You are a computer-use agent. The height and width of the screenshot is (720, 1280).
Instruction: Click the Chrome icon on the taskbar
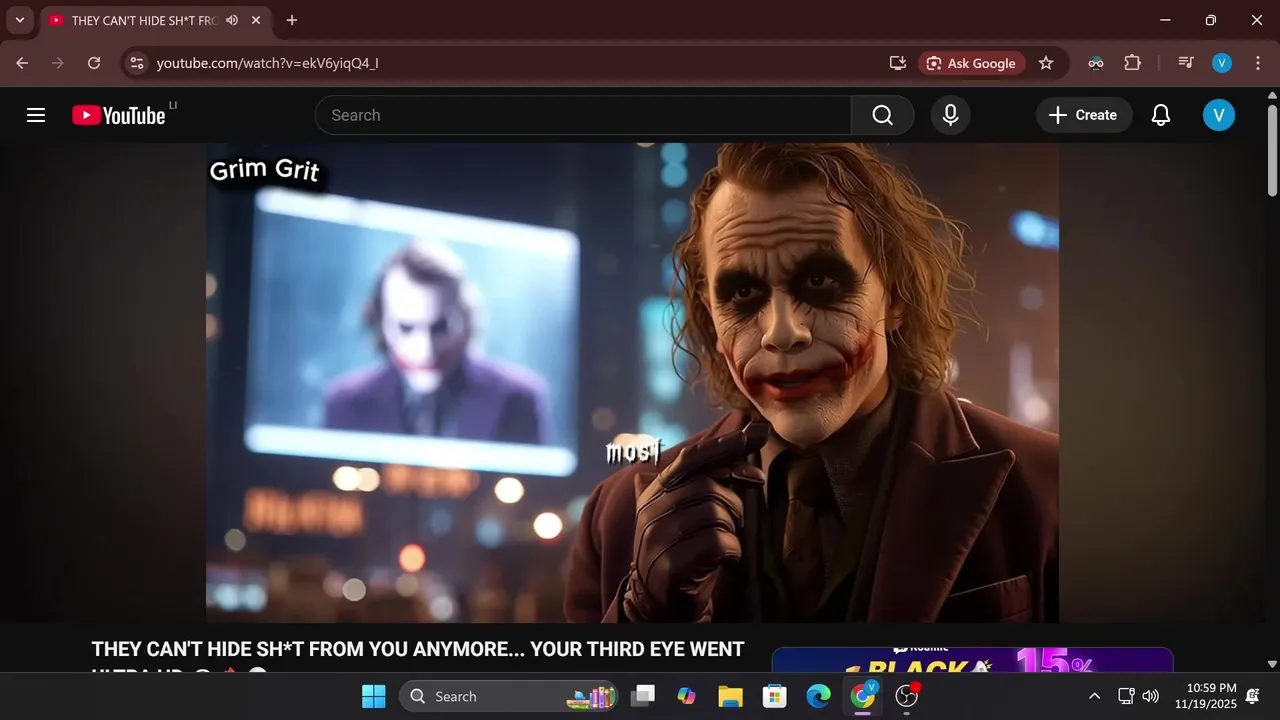point(862,696)
